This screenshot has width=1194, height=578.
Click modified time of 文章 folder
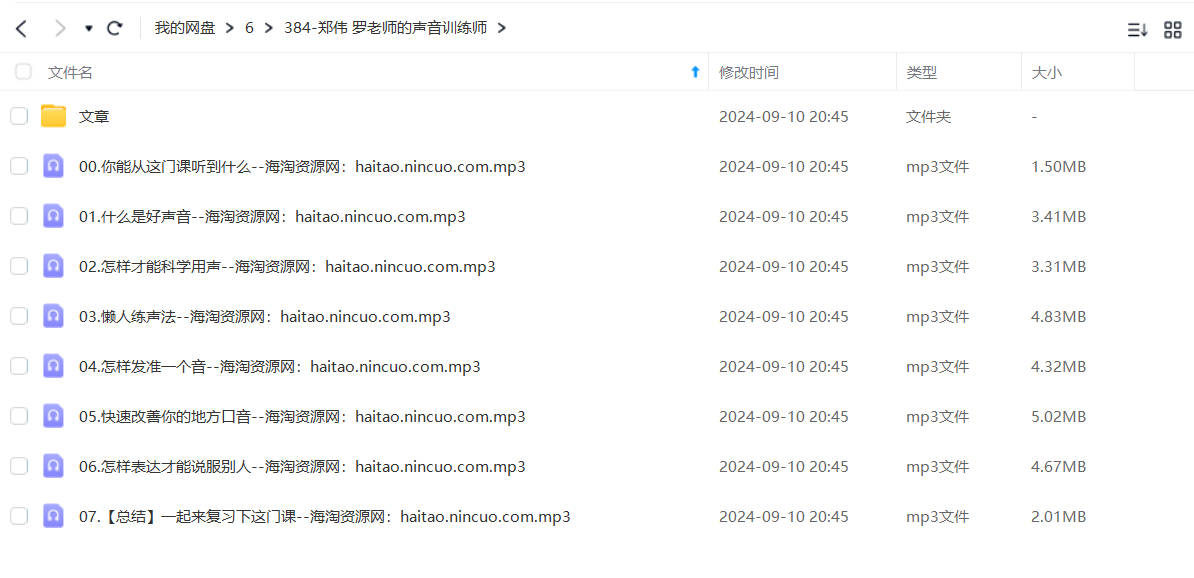(784, 117)
